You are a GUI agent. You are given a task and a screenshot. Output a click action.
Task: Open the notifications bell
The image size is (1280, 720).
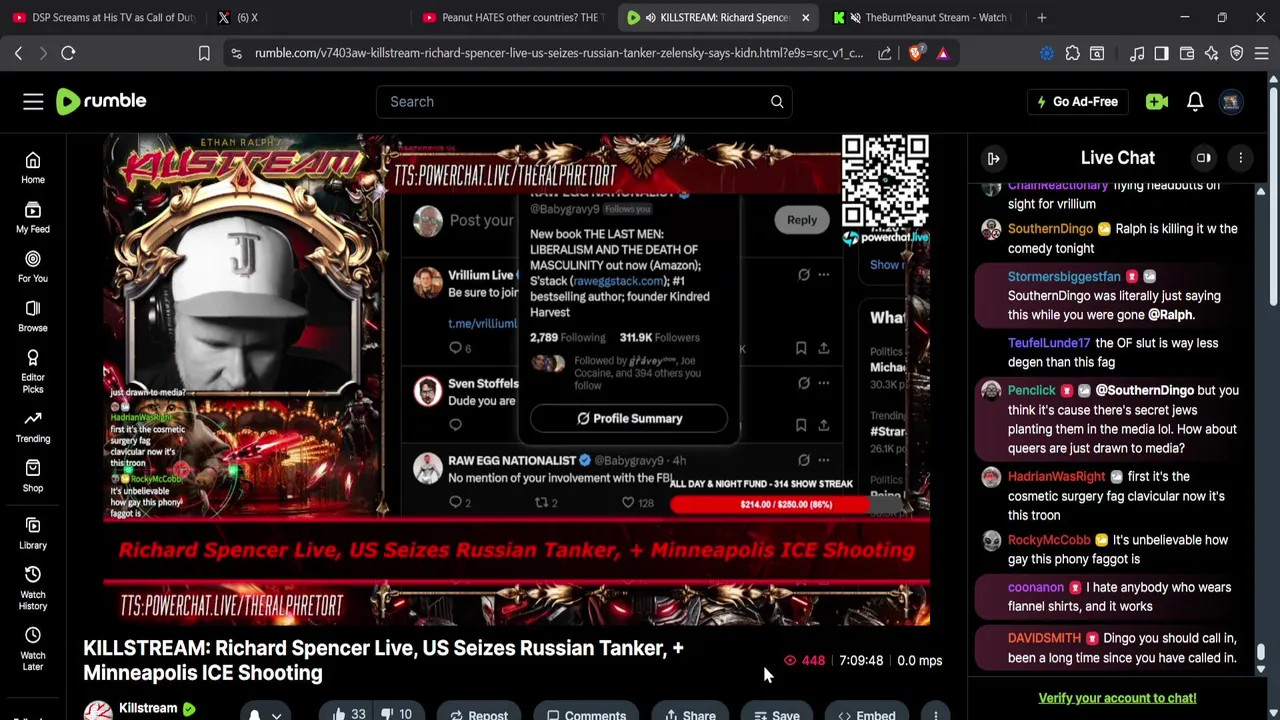coord(1195,101)
